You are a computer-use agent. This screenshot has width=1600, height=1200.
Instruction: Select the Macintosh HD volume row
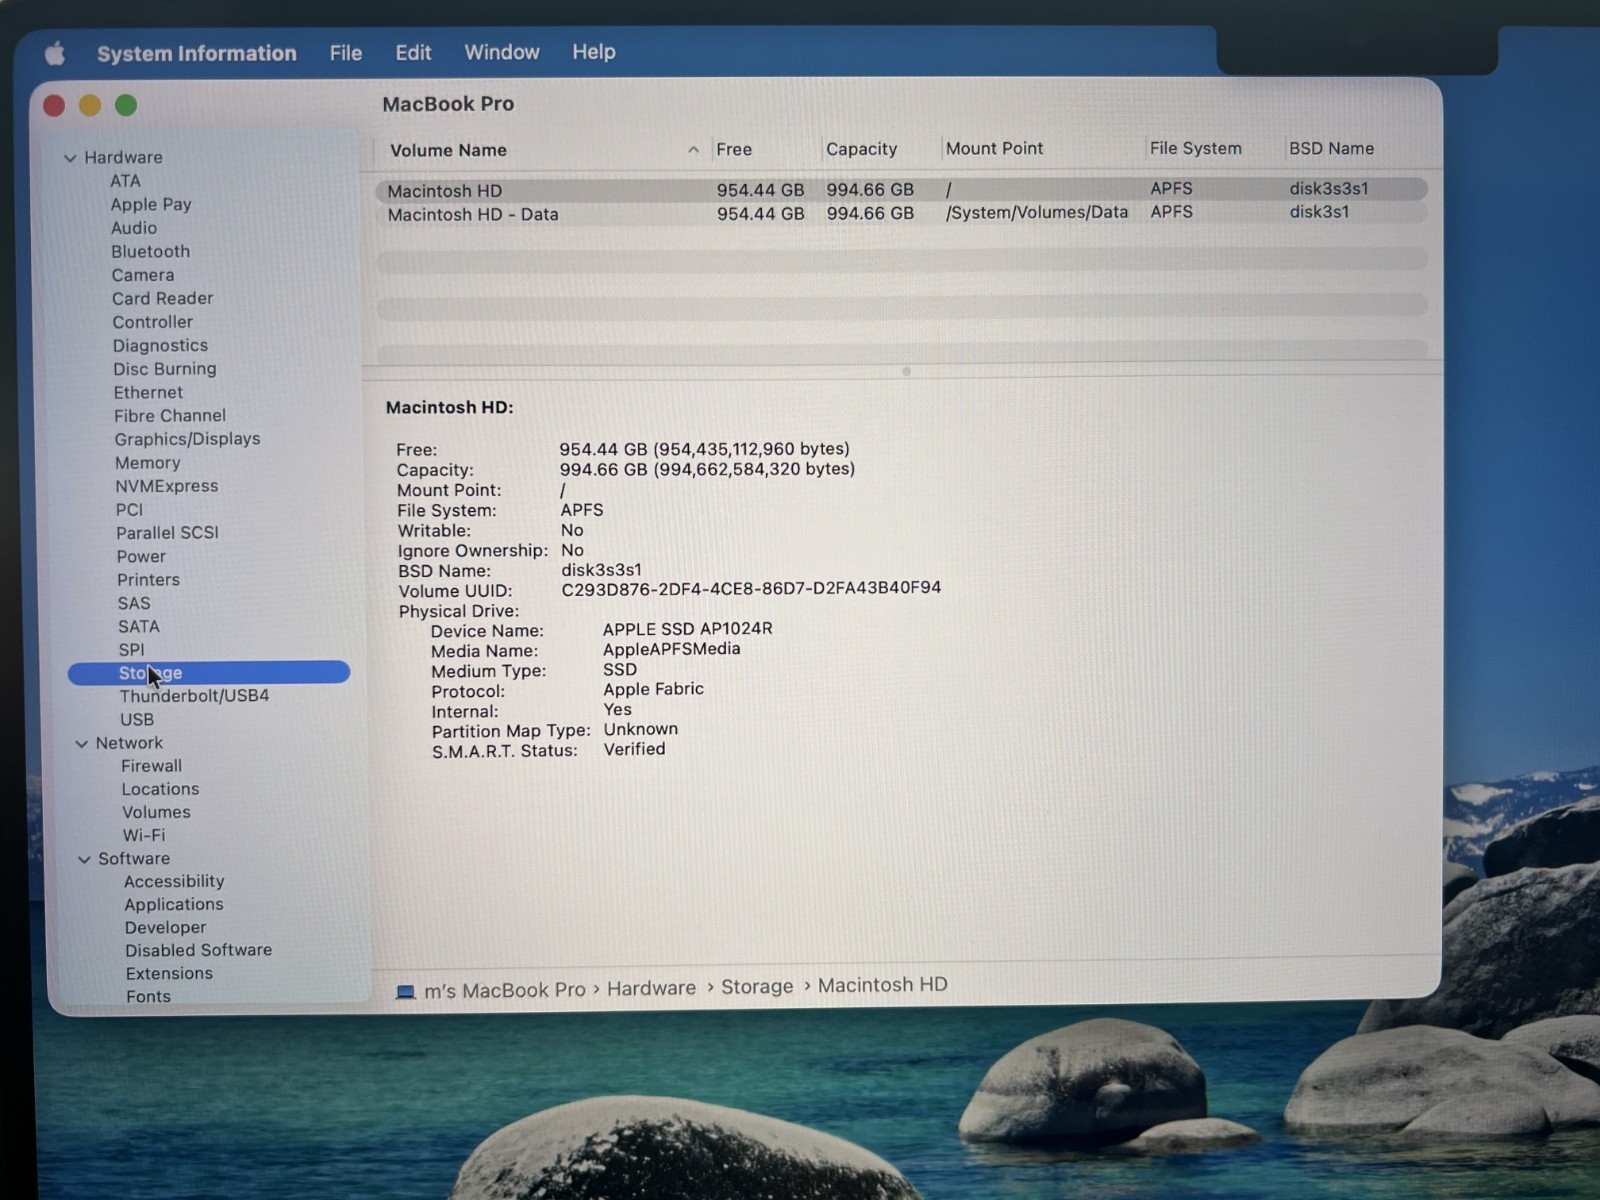click(901, 189)
